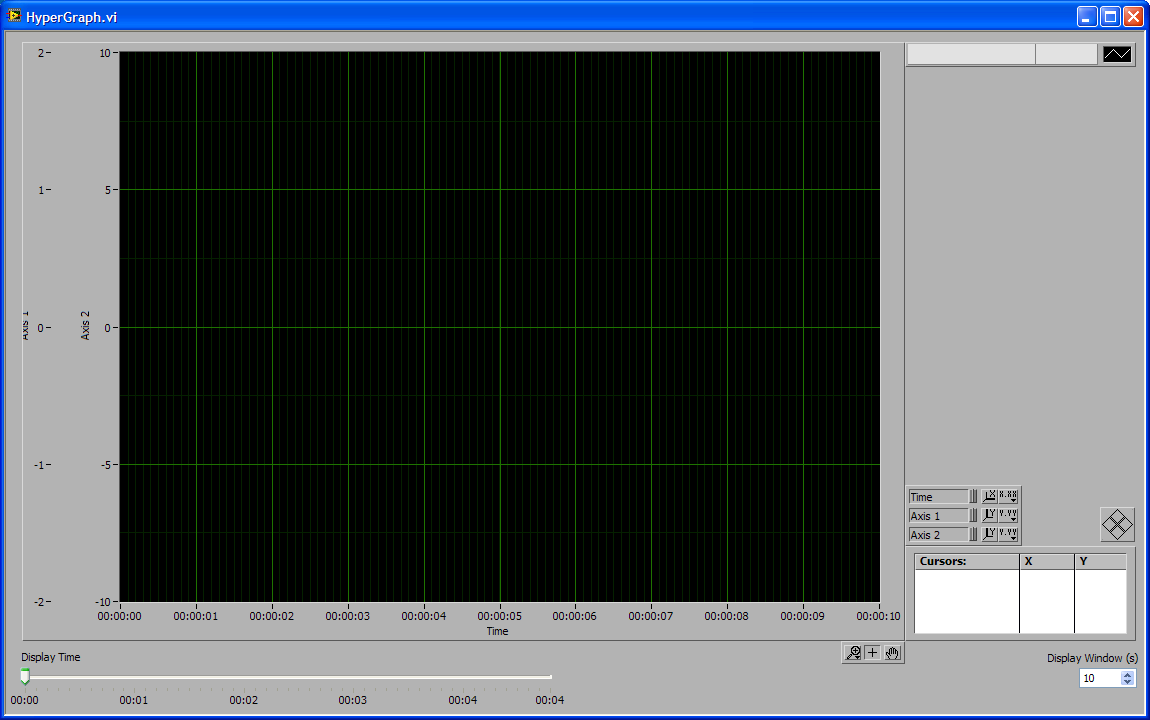
Task: Toggle the Axis 2 scale lock
Action: coord(974,535)
